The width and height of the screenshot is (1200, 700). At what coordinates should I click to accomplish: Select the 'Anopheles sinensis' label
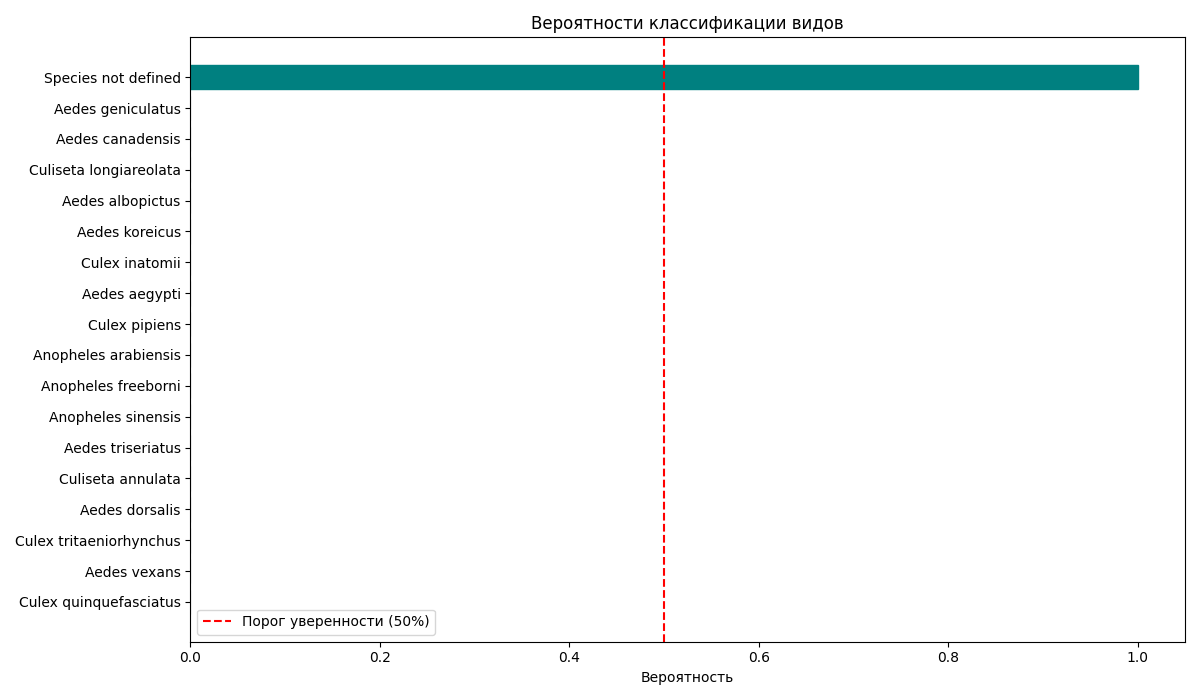point(115,418)
